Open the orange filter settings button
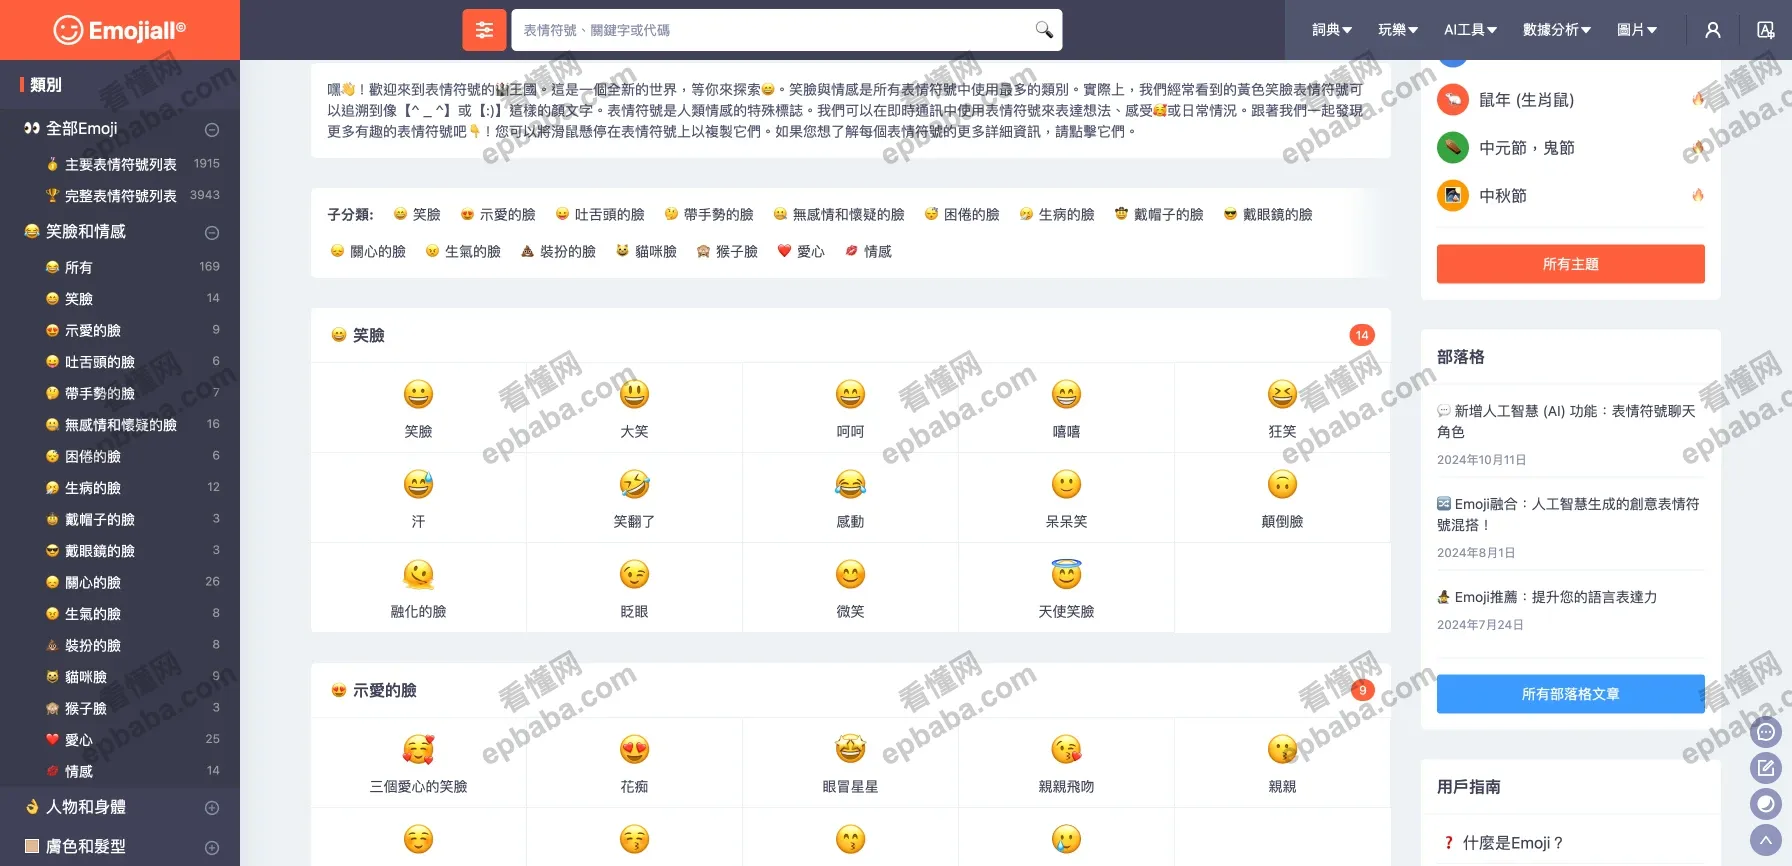Viewport: 1792px width, 866px height. point(484,30)
